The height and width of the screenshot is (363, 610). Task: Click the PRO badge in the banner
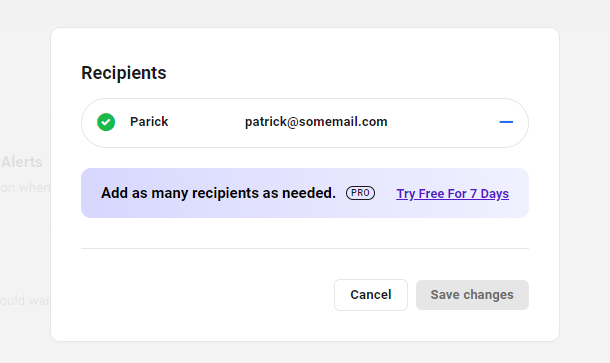[360, 193]
